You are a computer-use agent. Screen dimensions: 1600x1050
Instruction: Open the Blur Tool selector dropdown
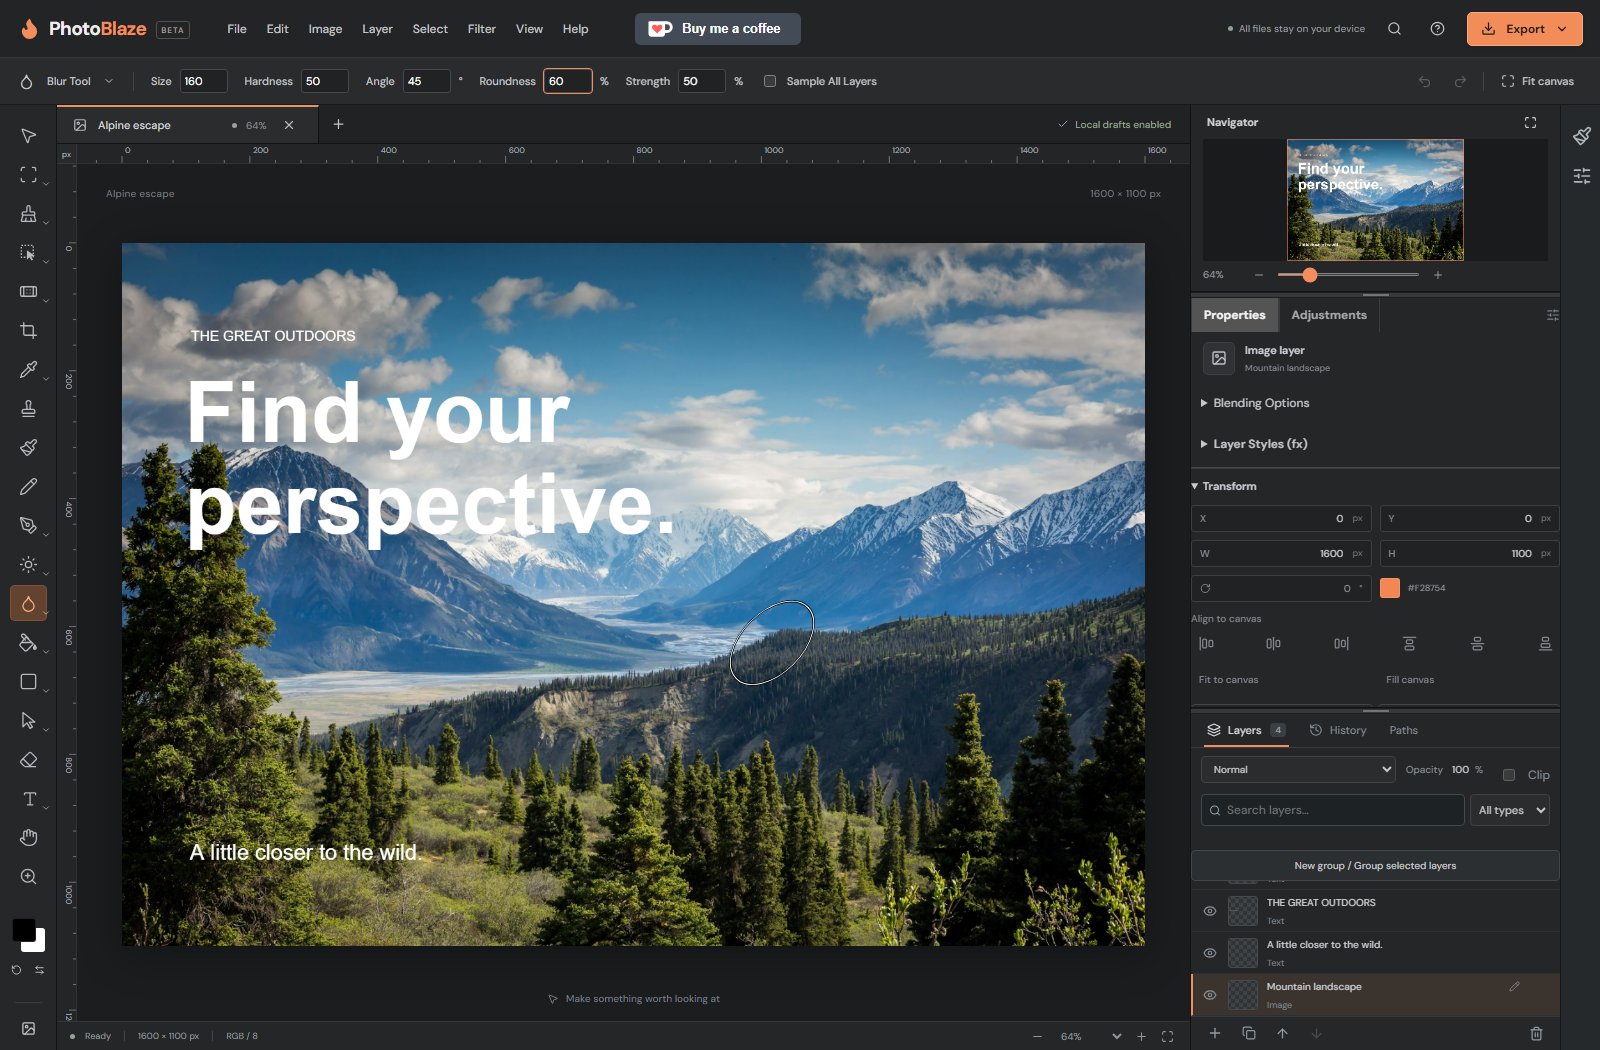click(x=79, y=81)
